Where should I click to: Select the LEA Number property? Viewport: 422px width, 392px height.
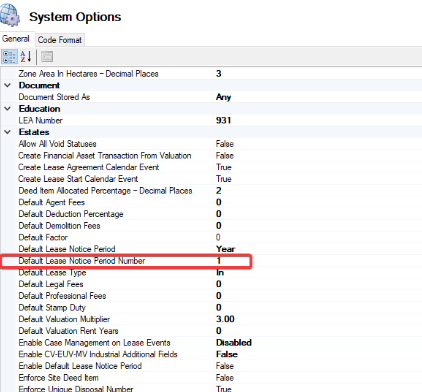coord(40,120)
